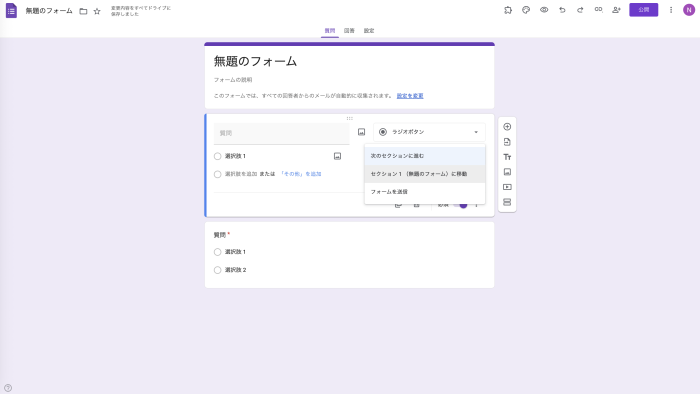Viewport: 700px width, 394px height.
Task: Add a question with the plus-circle icon
Action: (x=507, y=127)
